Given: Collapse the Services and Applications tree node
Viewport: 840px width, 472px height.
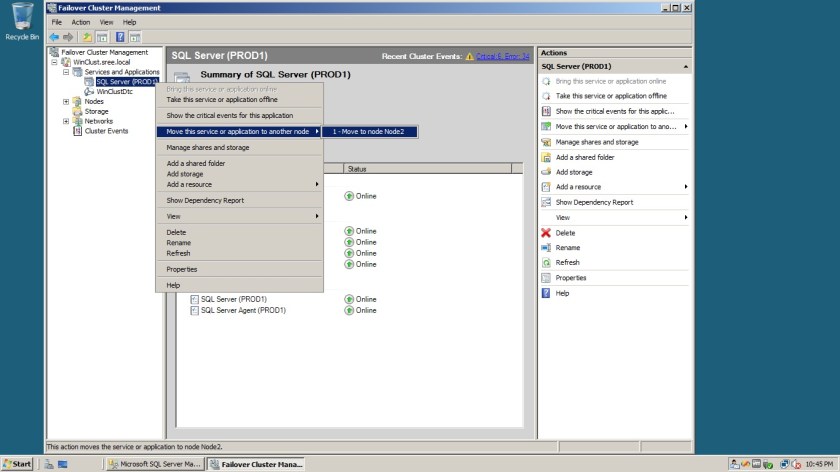Looking at the screenshot, I should [x=66, y=72].
